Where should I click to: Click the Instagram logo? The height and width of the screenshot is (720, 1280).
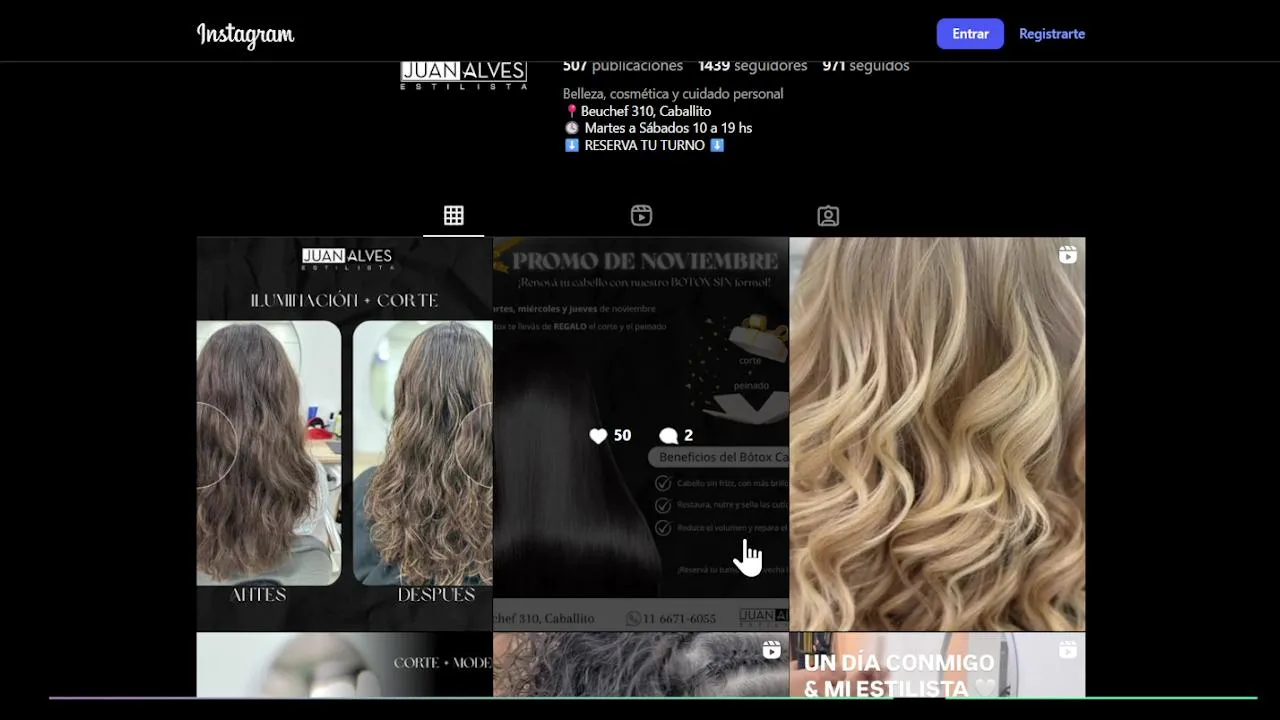(245, 35)
